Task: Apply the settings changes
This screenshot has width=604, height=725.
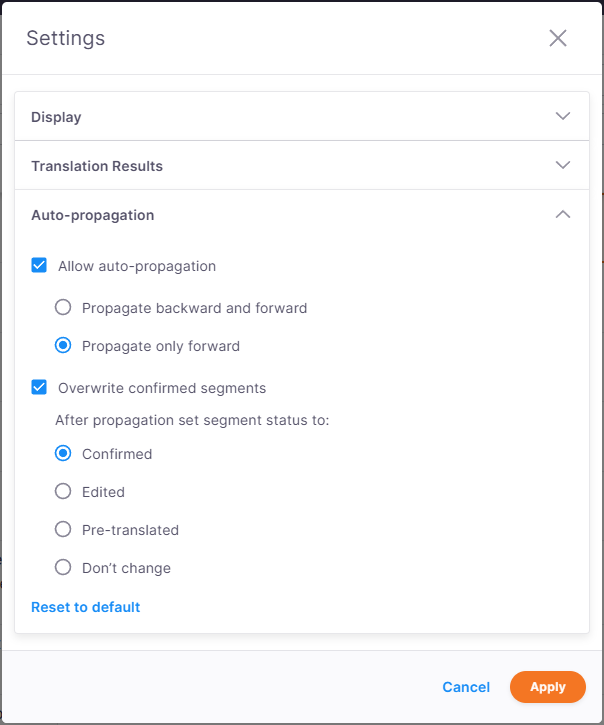Action: tap(547, 687)
